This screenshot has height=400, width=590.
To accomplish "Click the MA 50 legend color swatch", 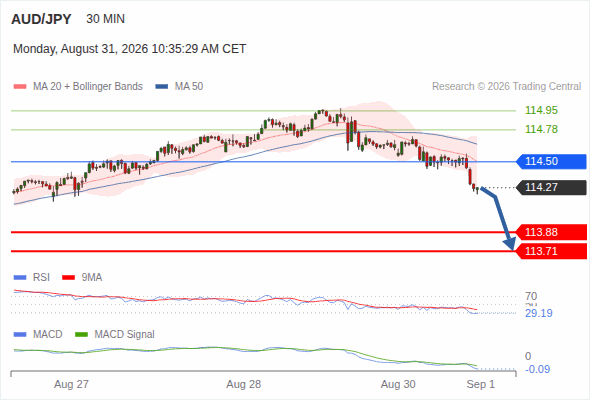I will [x=162, y=87].
